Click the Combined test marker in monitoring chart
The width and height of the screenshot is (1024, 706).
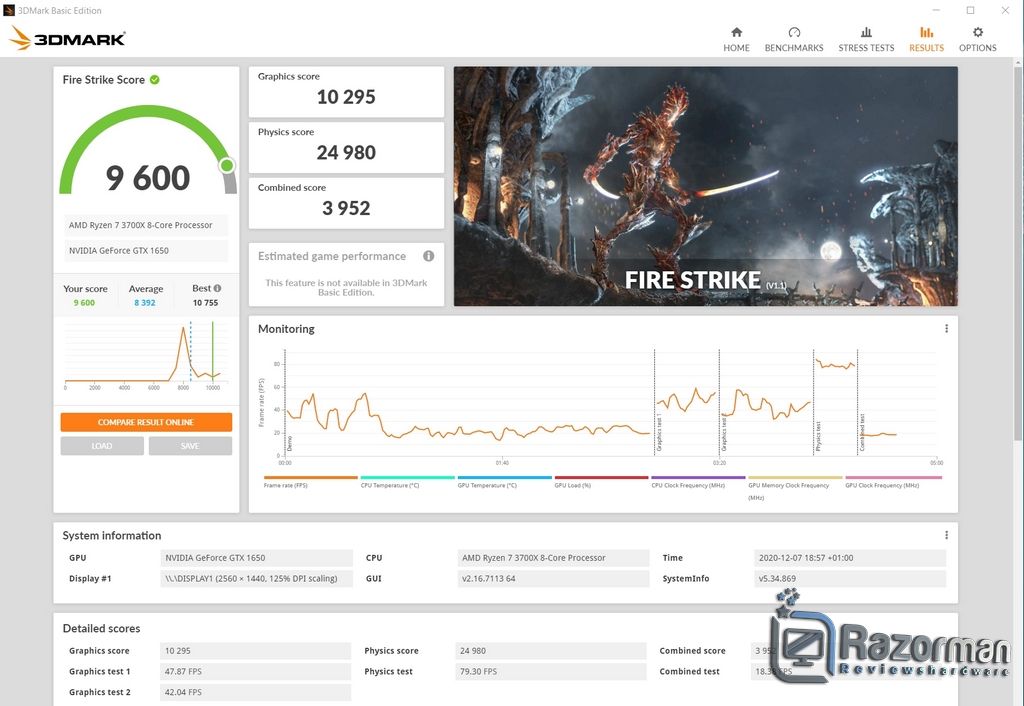click(x=862, y=432)
